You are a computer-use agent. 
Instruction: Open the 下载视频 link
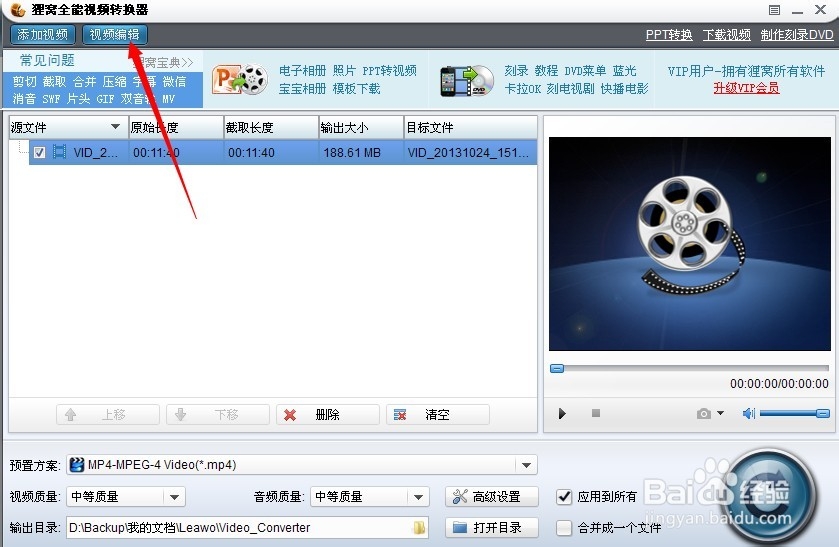coord(727,35)
